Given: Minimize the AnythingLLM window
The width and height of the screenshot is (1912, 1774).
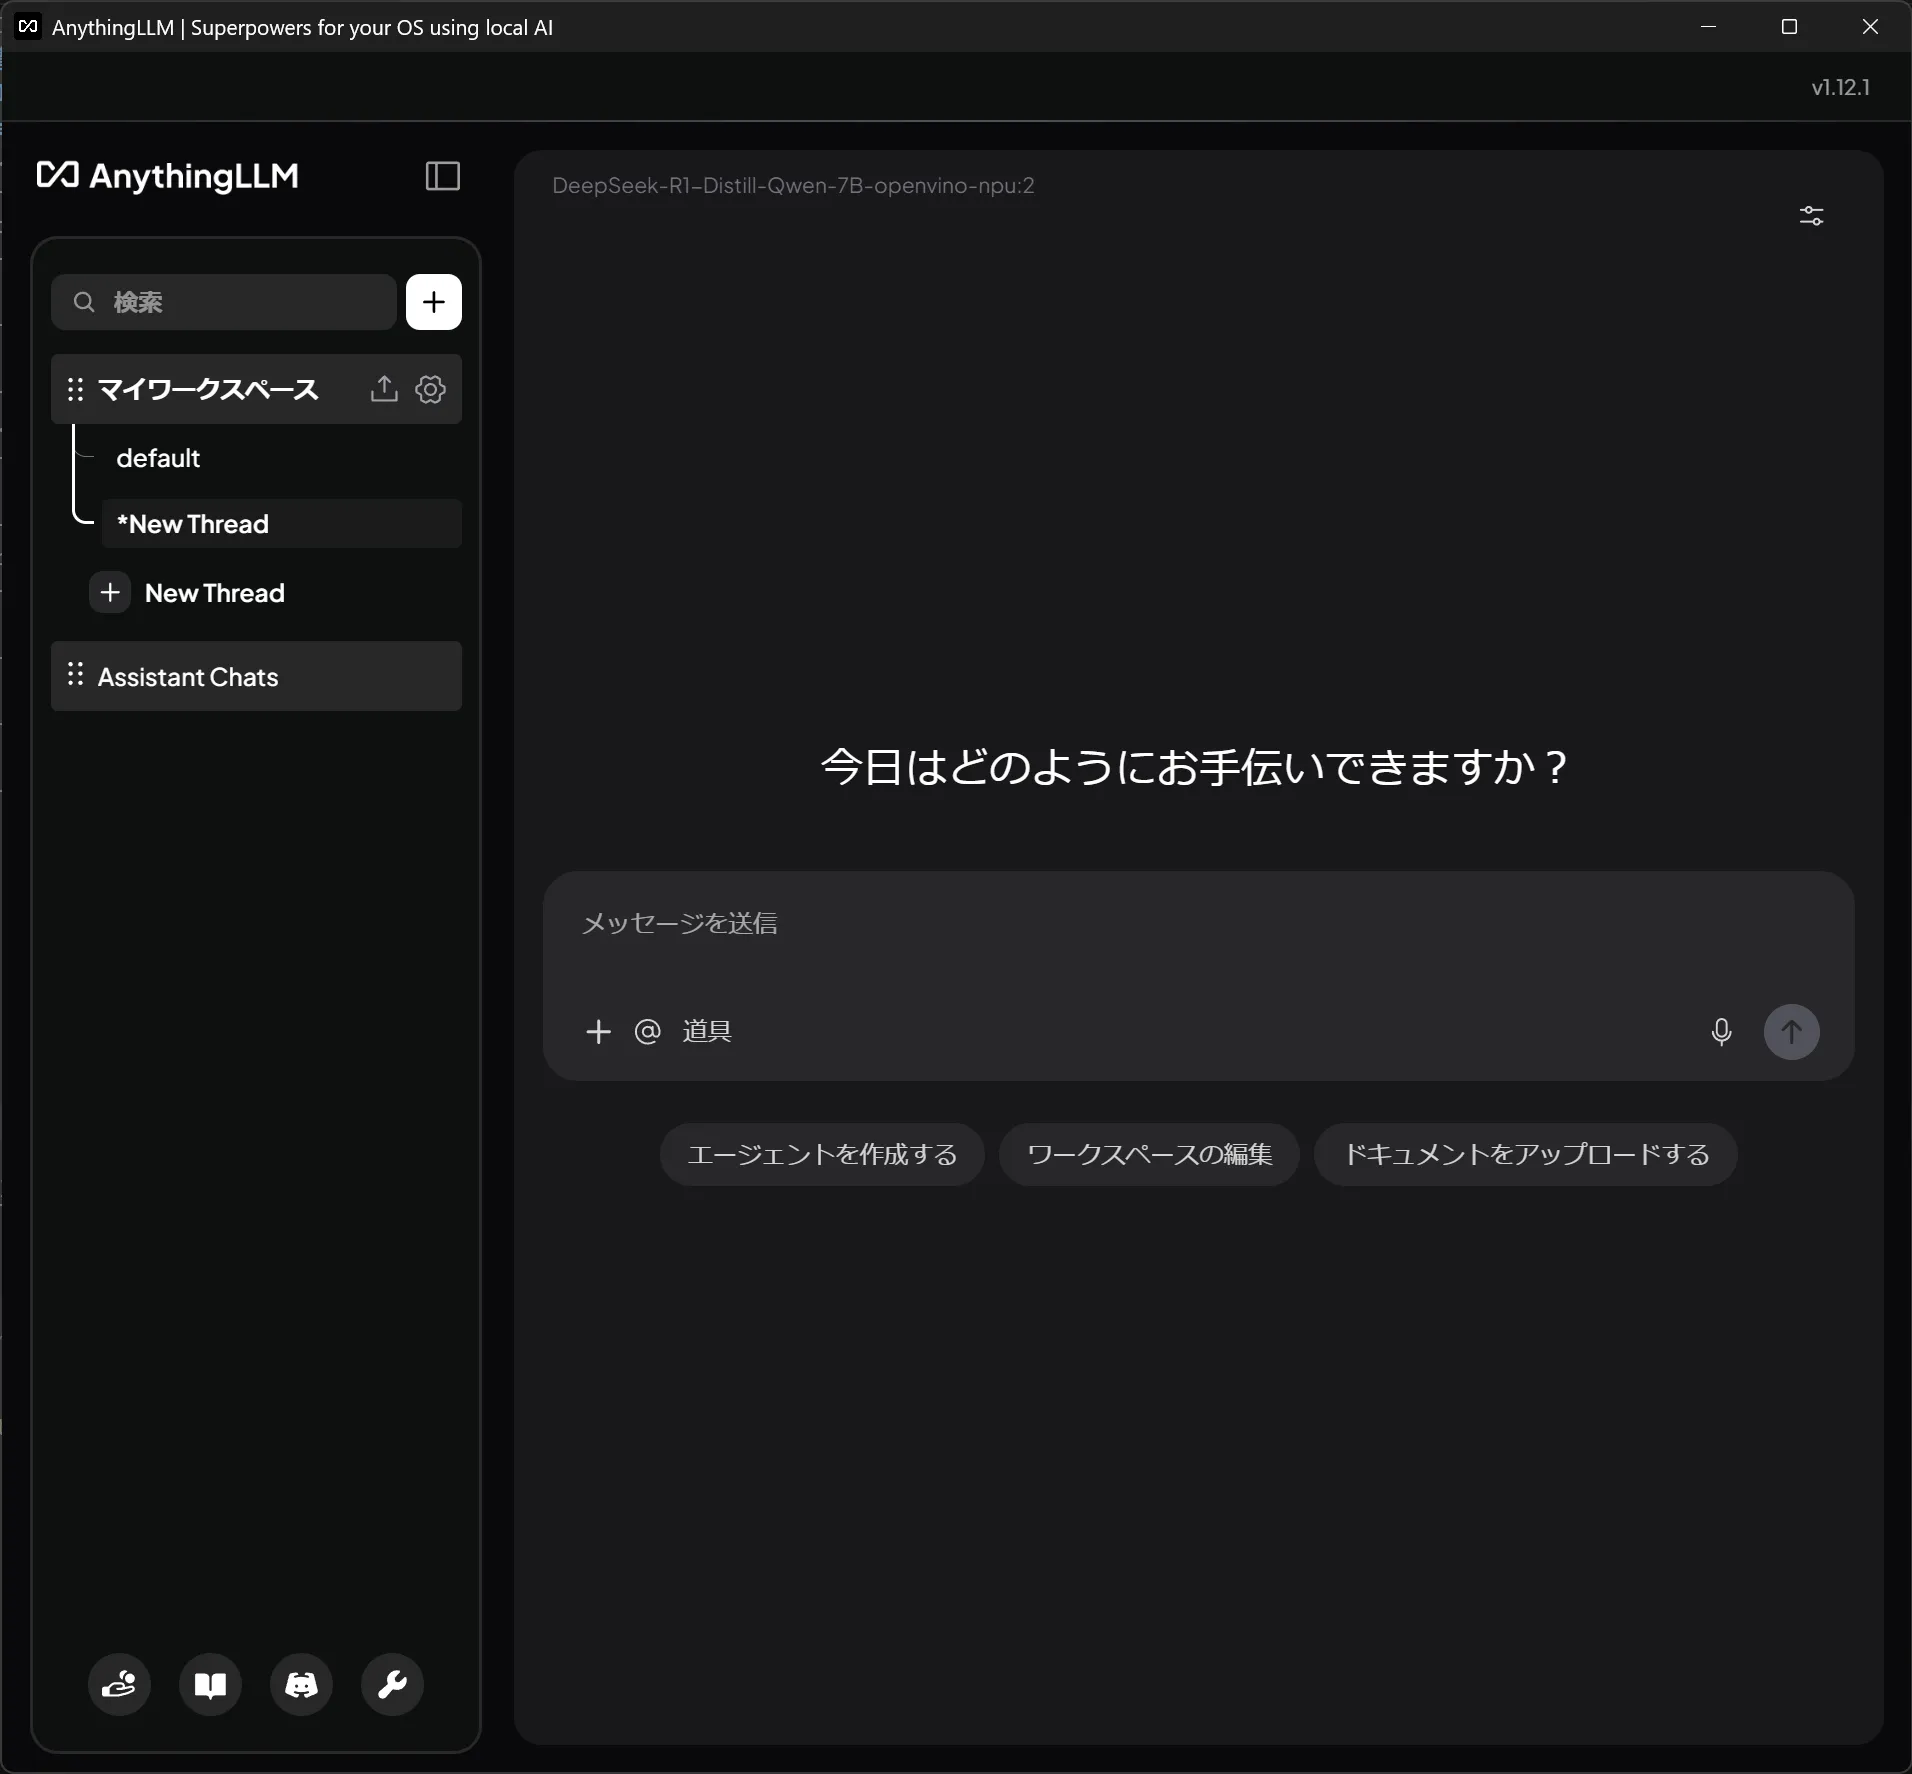Looking at the screenshot, I should 1708,27.
